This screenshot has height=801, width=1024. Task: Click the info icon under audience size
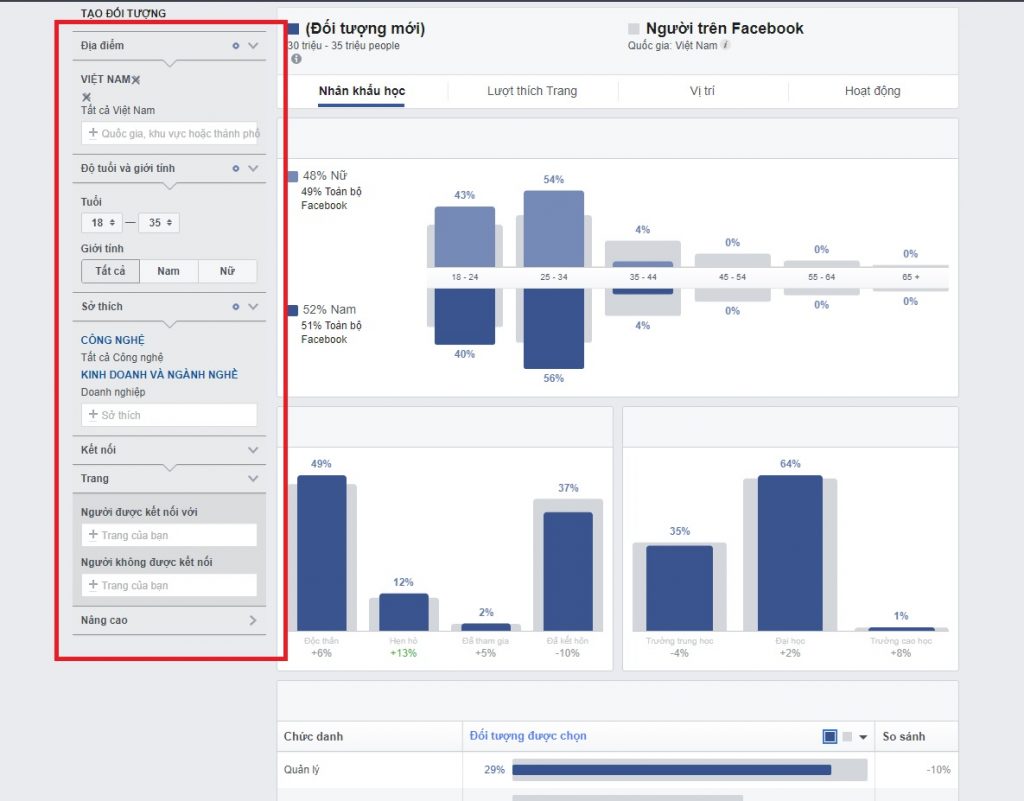[x=296, y=59]
